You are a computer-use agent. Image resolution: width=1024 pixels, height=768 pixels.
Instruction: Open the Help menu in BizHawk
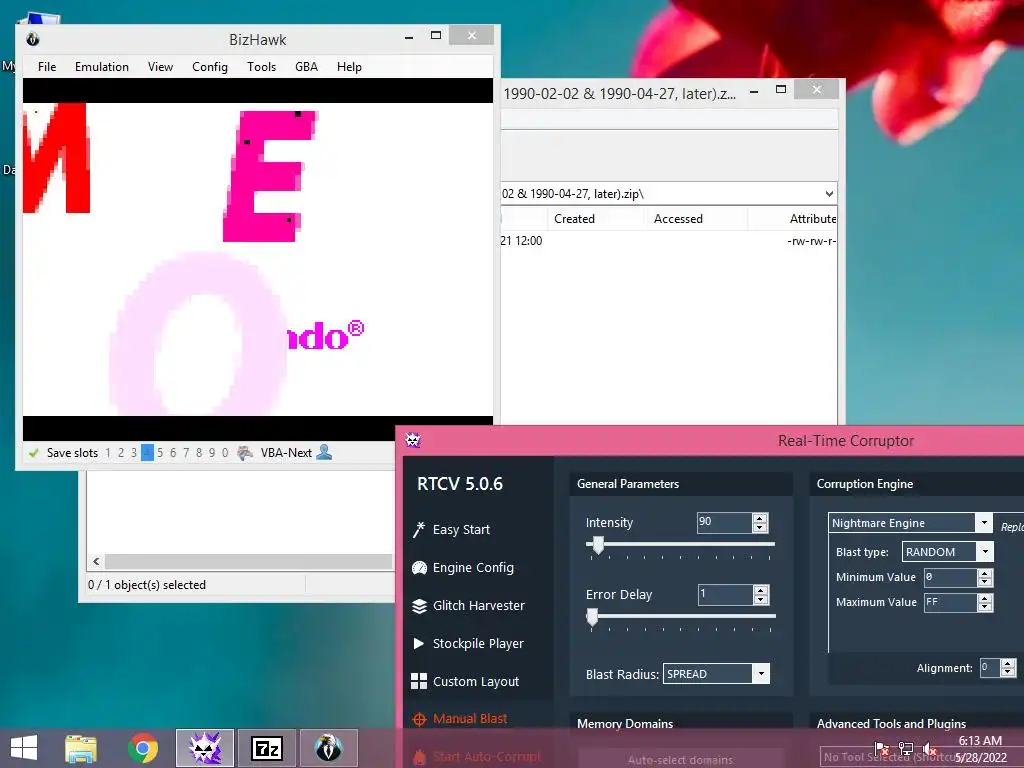coord(349,67)
